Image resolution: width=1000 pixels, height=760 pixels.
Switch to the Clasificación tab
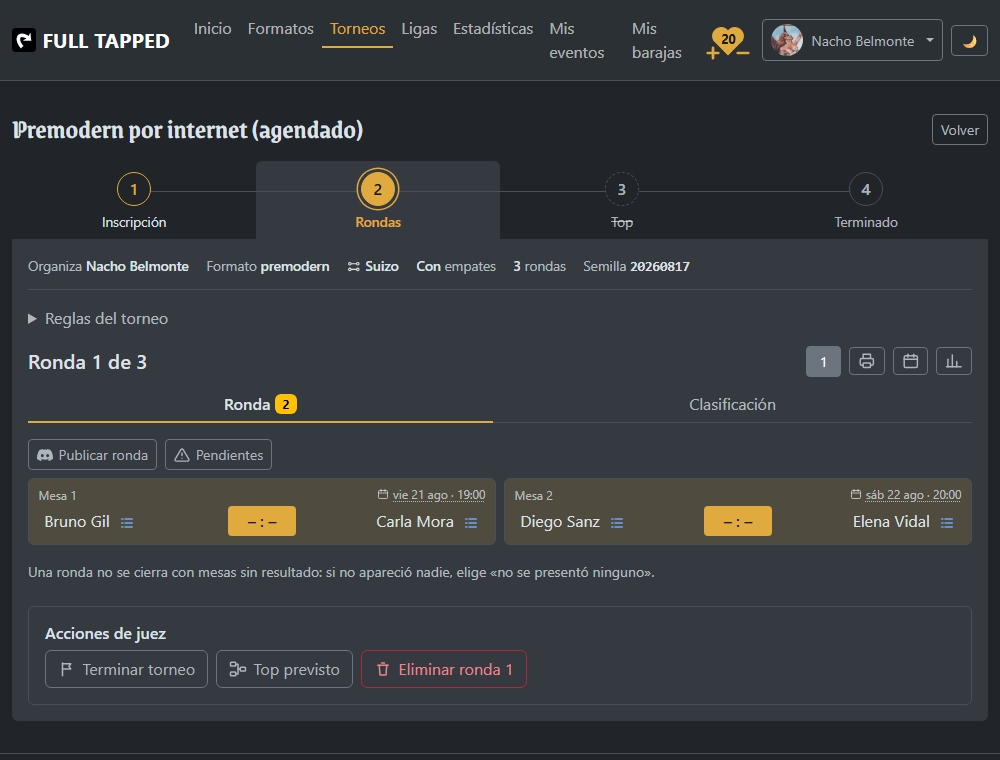point(732,405)
